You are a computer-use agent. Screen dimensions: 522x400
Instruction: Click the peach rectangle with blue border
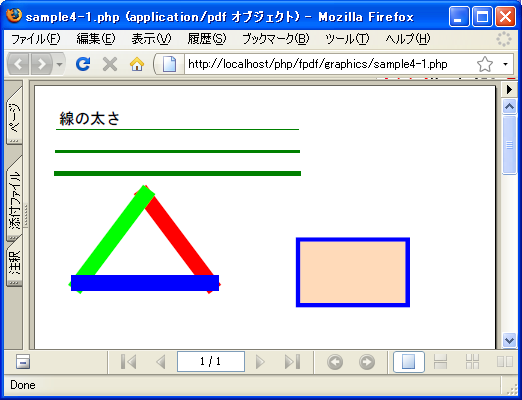353,272
